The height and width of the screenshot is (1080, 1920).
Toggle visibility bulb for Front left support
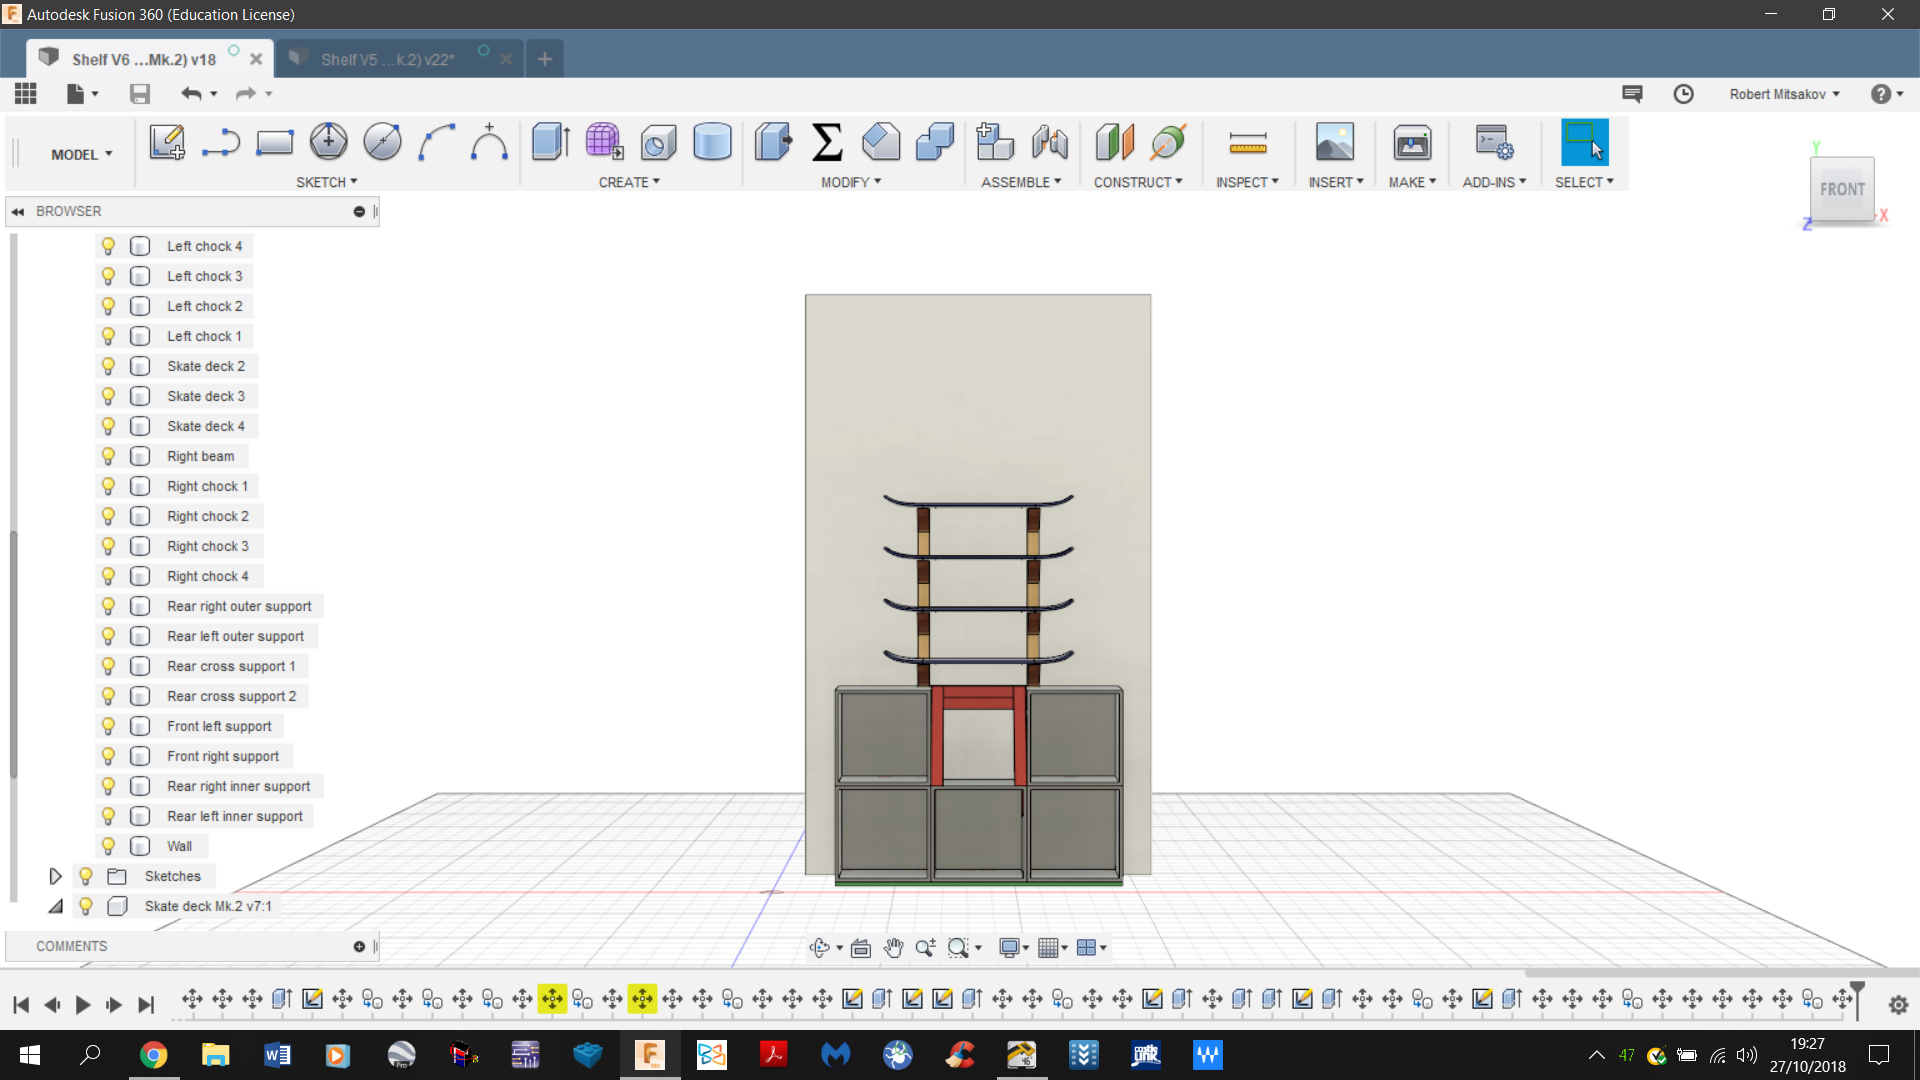tap(108, 726)
